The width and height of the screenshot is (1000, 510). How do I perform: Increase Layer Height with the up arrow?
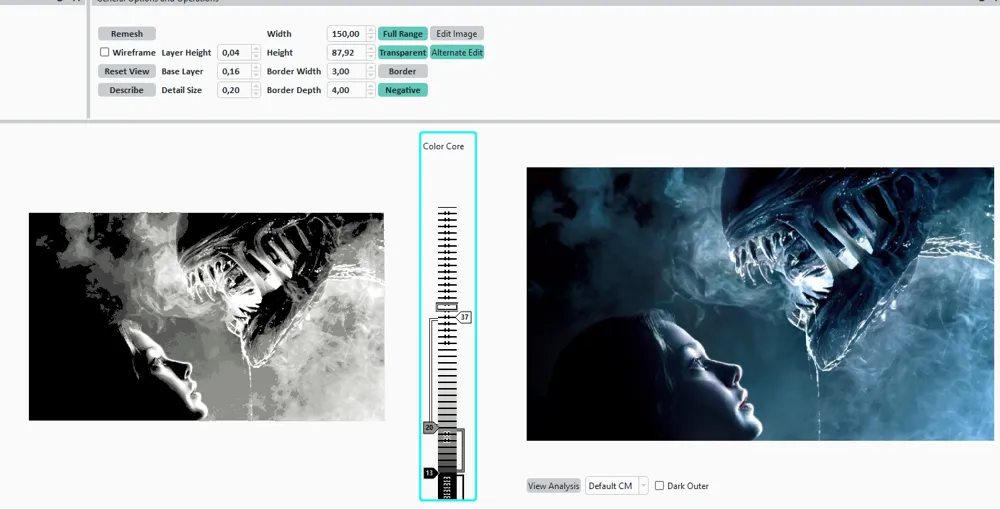point(256,48)
